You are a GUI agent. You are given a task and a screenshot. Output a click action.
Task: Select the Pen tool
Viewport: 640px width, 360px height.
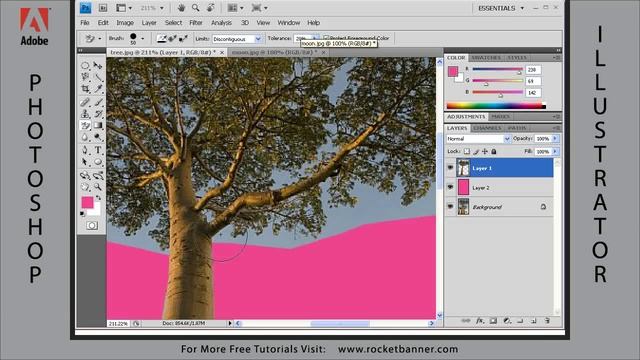(x=85, y=150)
